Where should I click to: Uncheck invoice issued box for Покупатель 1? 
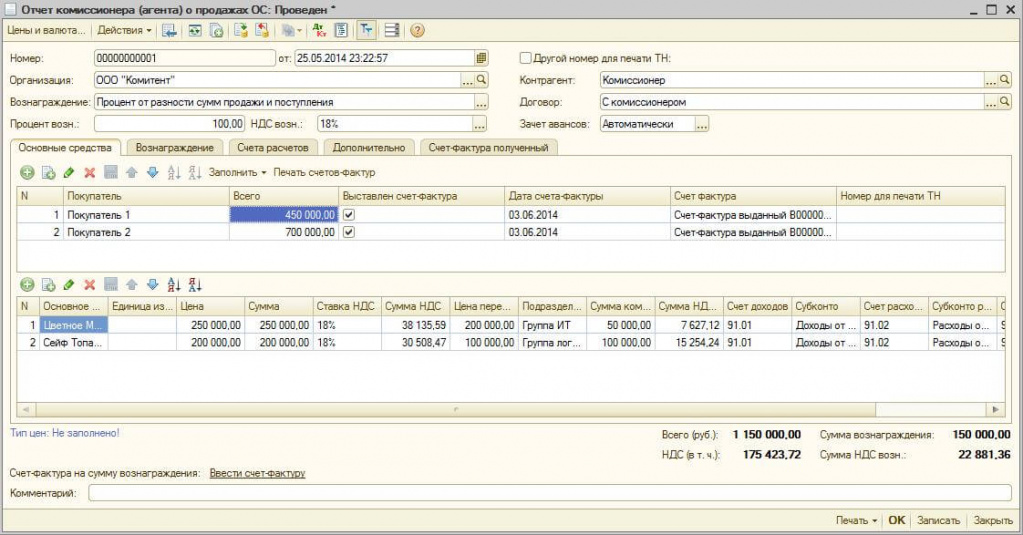pos(349,215)
